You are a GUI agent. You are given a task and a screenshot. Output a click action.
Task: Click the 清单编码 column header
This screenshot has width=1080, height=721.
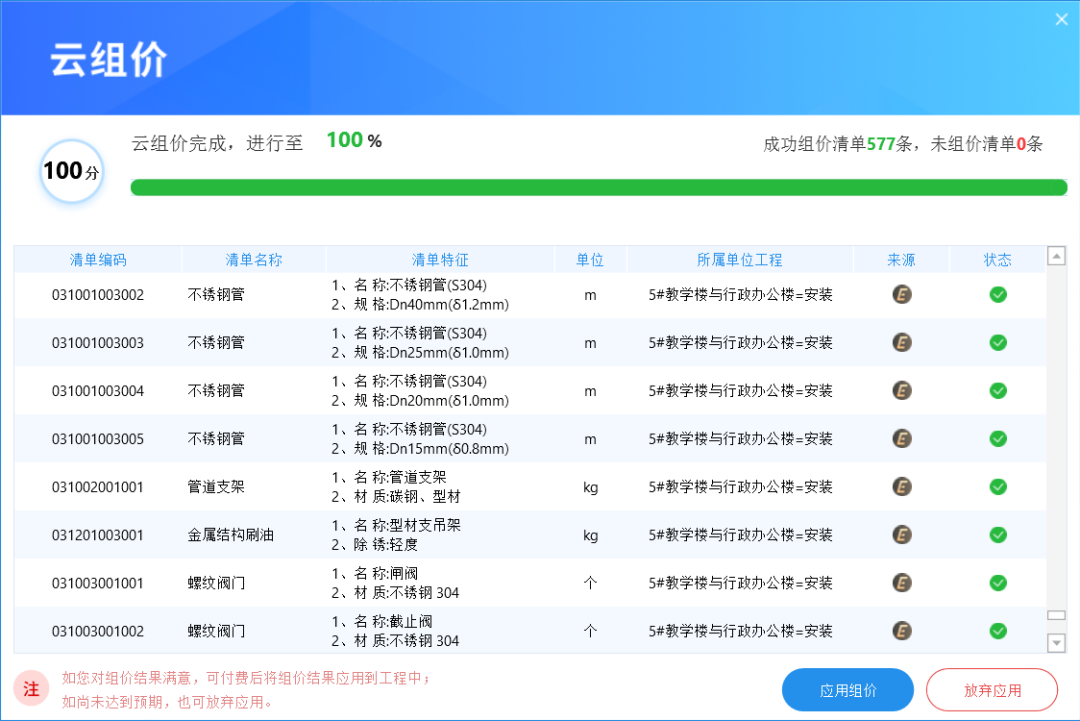pyautogui.click(x=98, y=260)
